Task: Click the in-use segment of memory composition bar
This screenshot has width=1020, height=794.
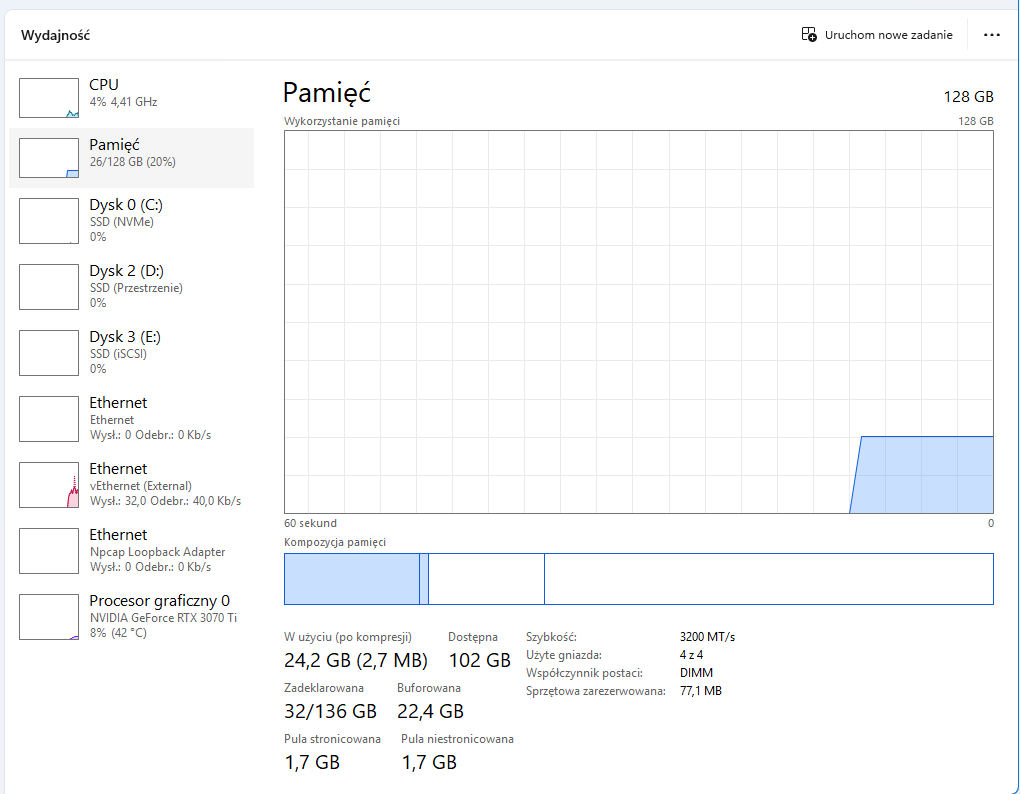Action: click(x=351, y=579)
